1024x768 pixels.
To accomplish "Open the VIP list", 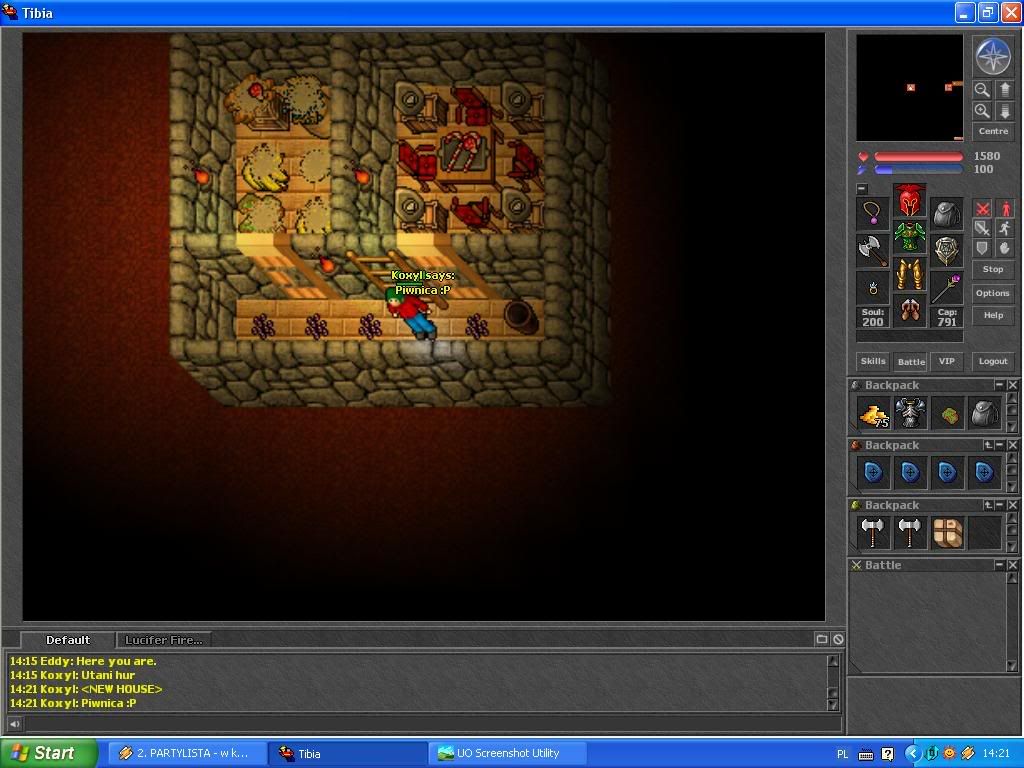I will [x=946, y=361].
